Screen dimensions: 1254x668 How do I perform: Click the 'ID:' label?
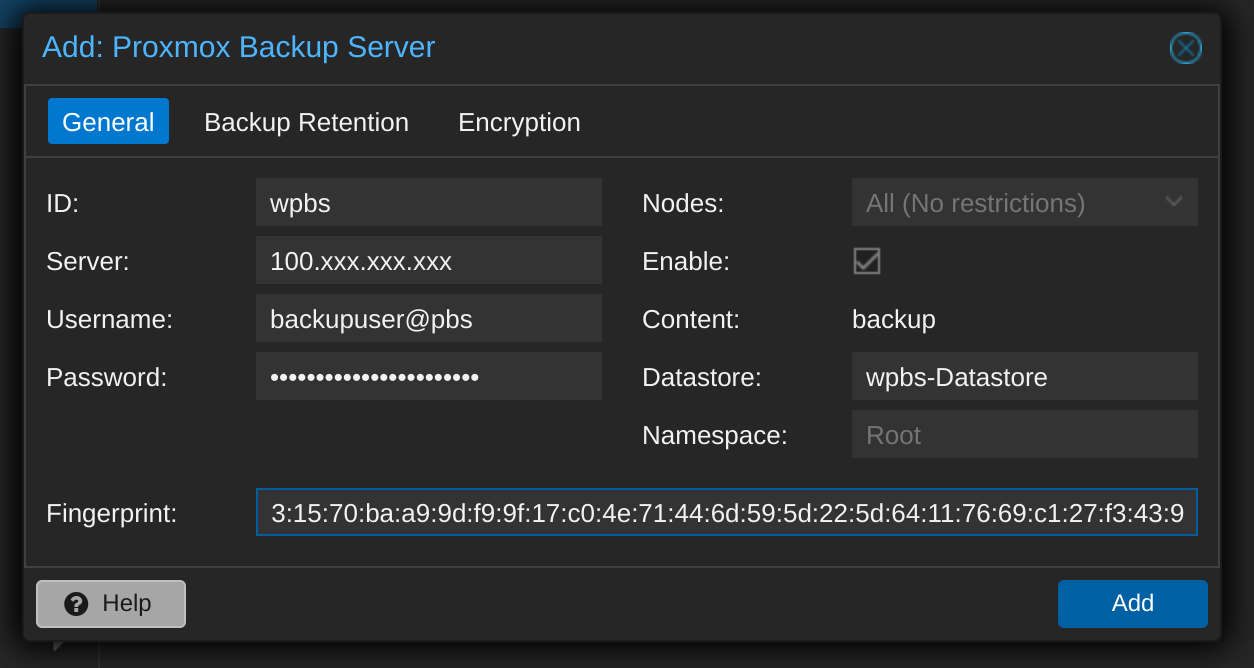(62, 204)
